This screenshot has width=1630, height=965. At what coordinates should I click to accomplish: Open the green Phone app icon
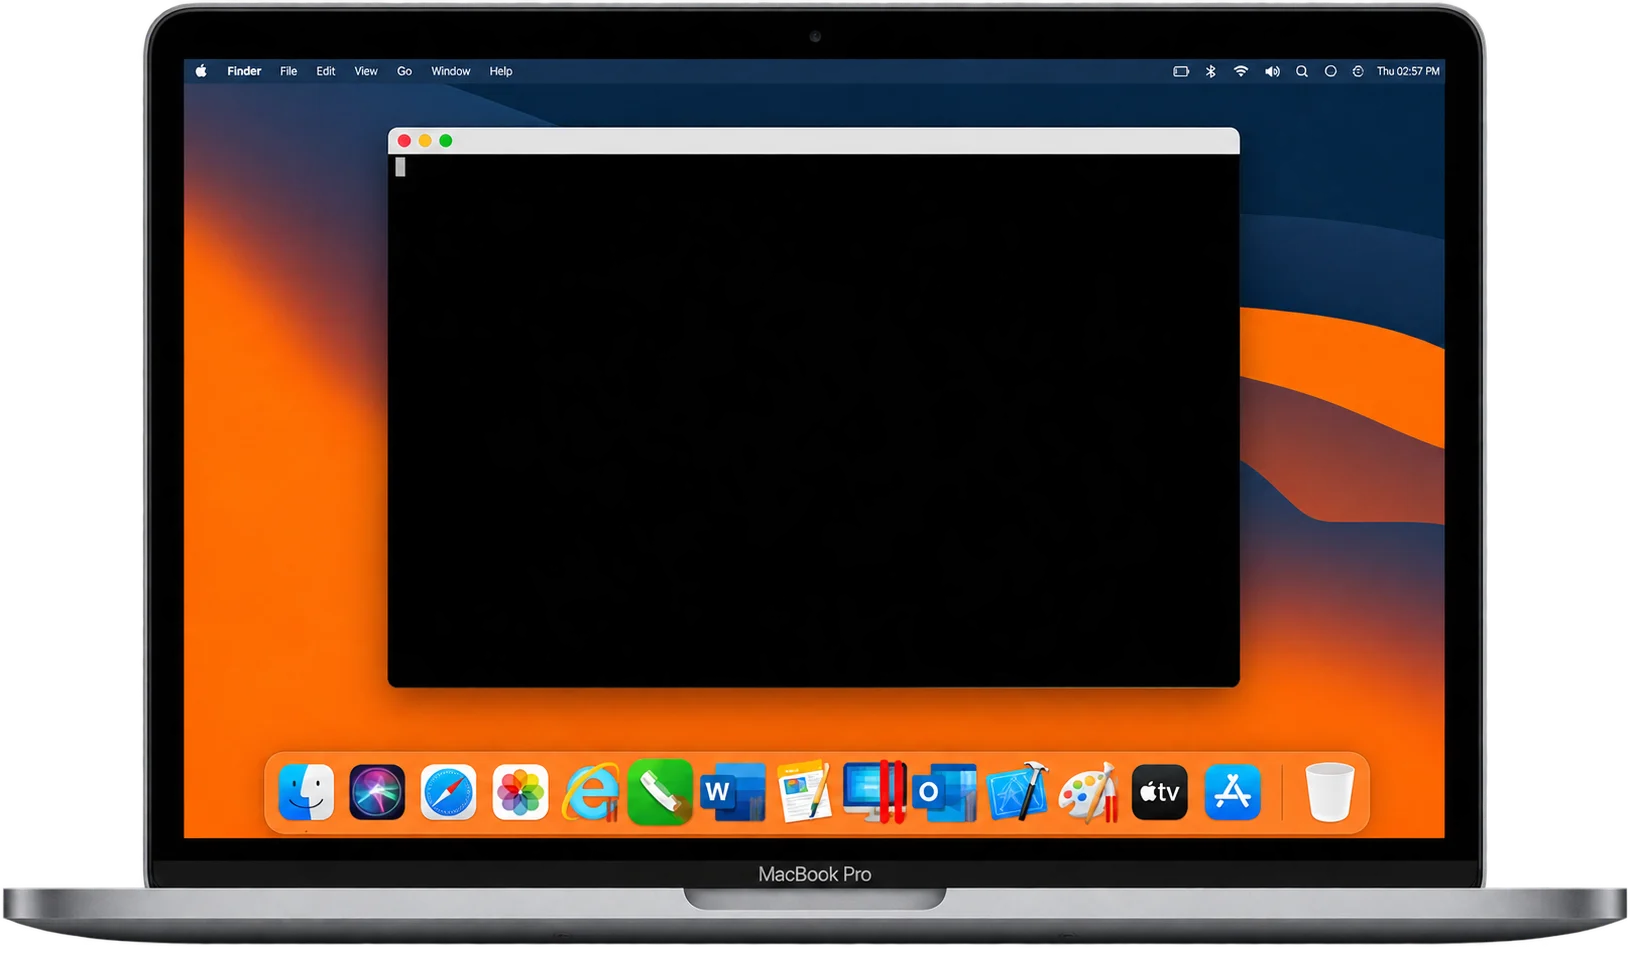click(661, 792)
